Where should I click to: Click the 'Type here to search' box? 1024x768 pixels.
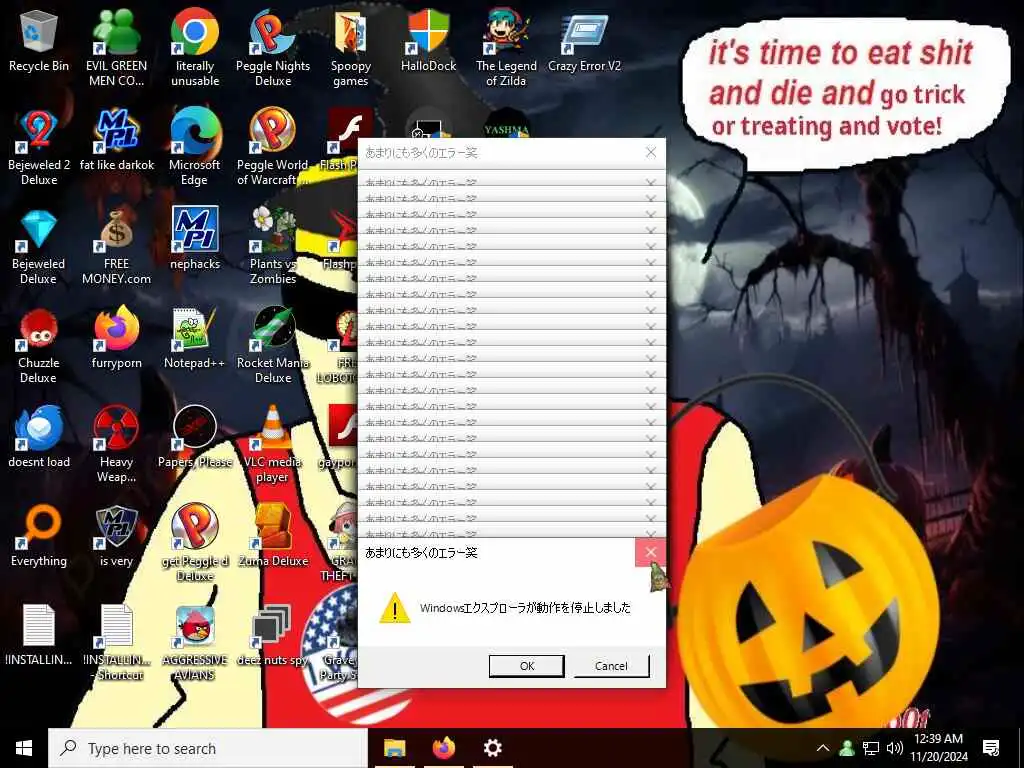tap(208, 748)
